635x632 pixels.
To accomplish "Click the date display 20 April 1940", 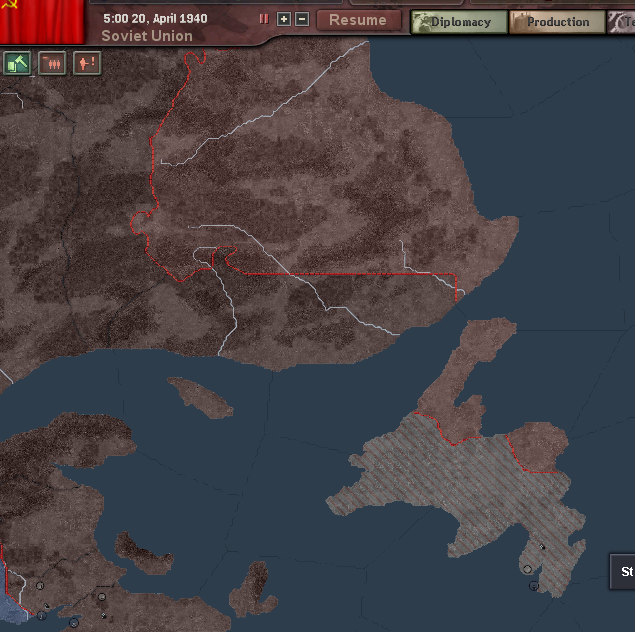I will point(155,19).
